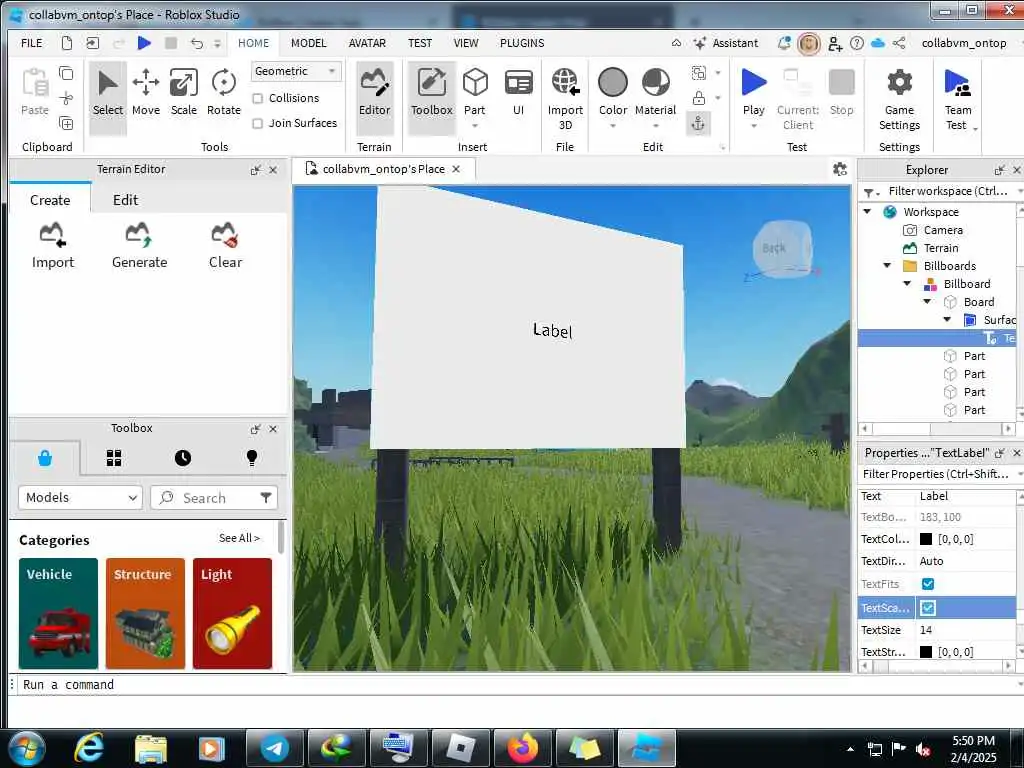The height and width of the screenshot is (768, 1024).
Task: Enable the Collisions checkbox
Action: [258, 99]
